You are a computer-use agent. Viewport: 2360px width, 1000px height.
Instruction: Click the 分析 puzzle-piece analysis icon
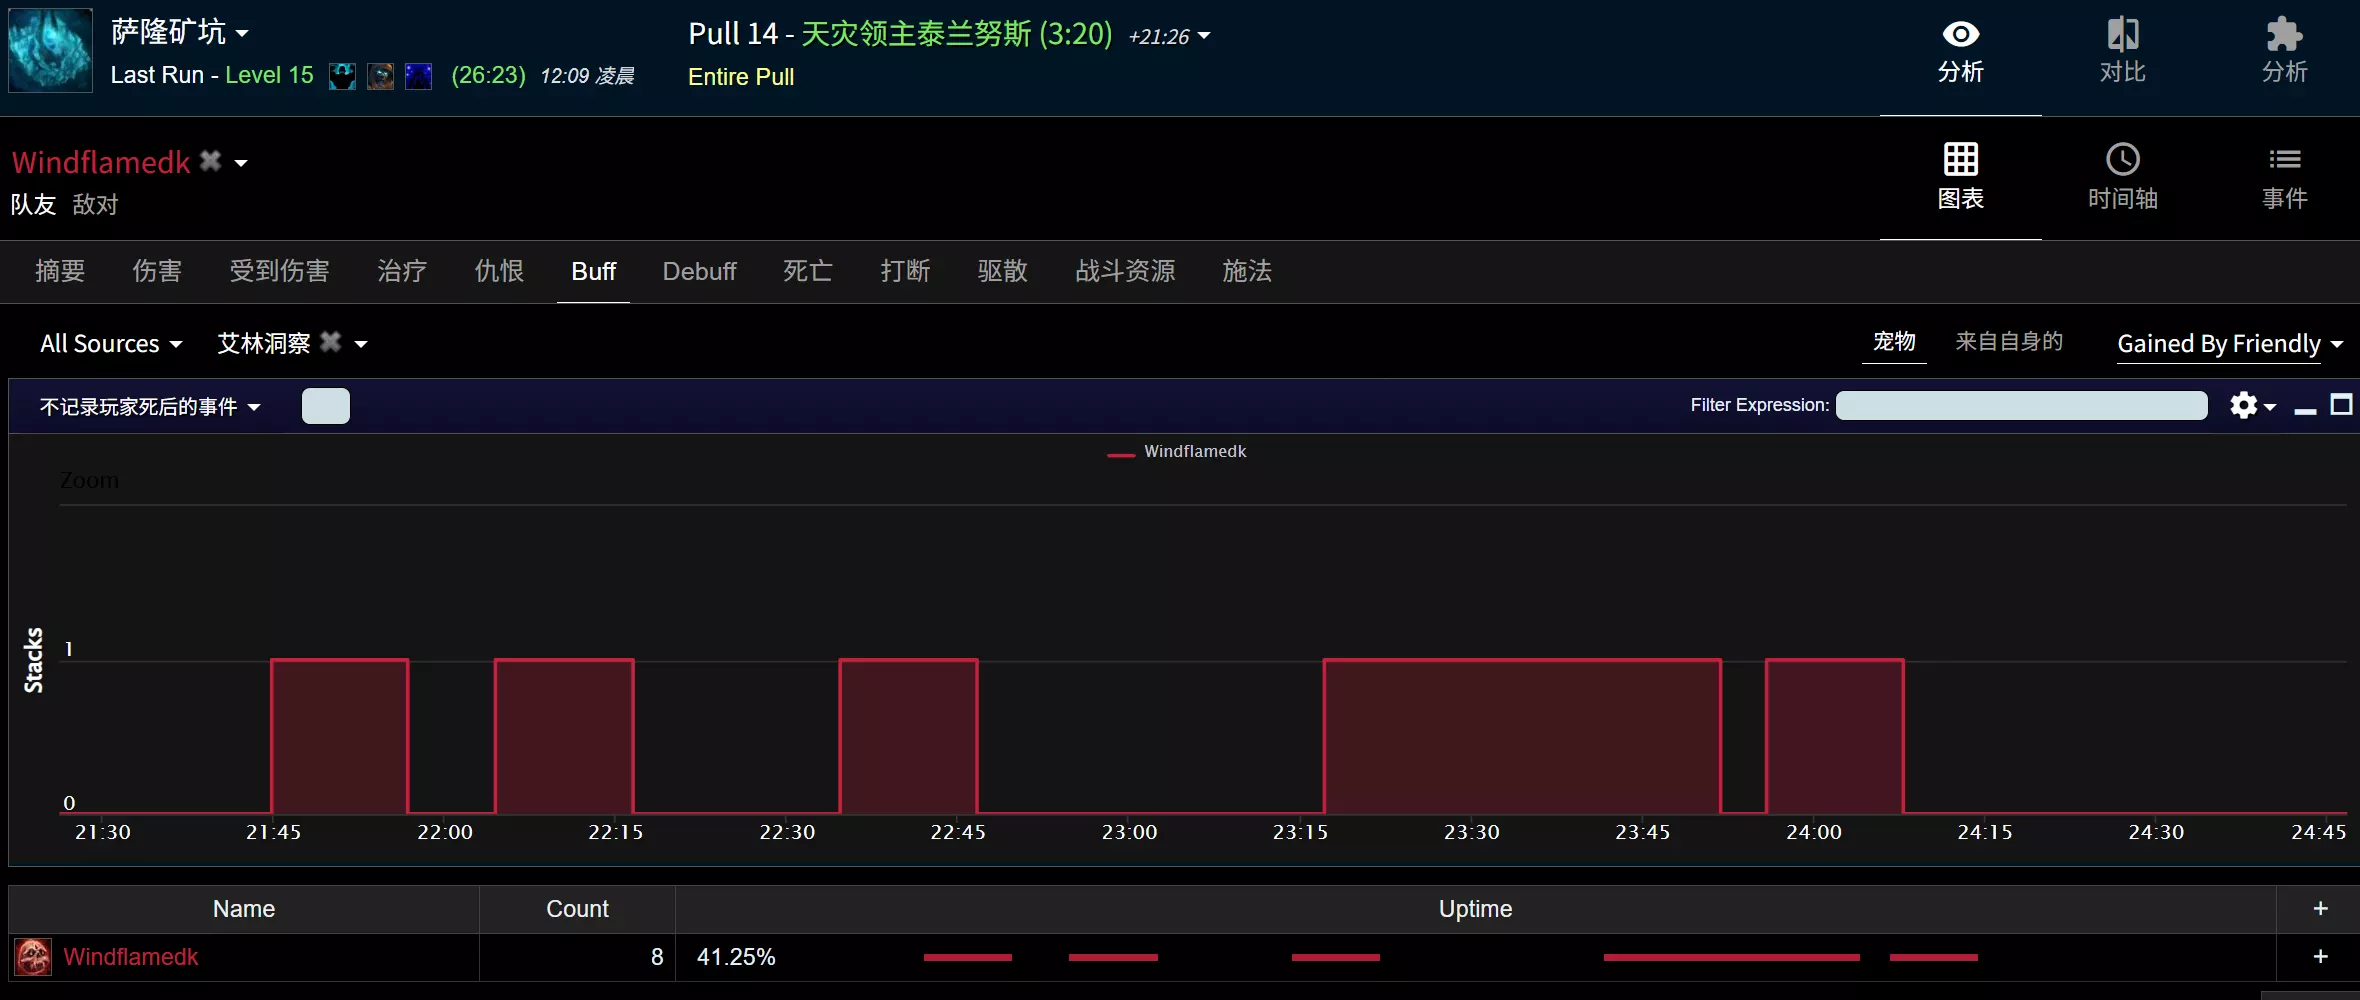pos(2285,50)
